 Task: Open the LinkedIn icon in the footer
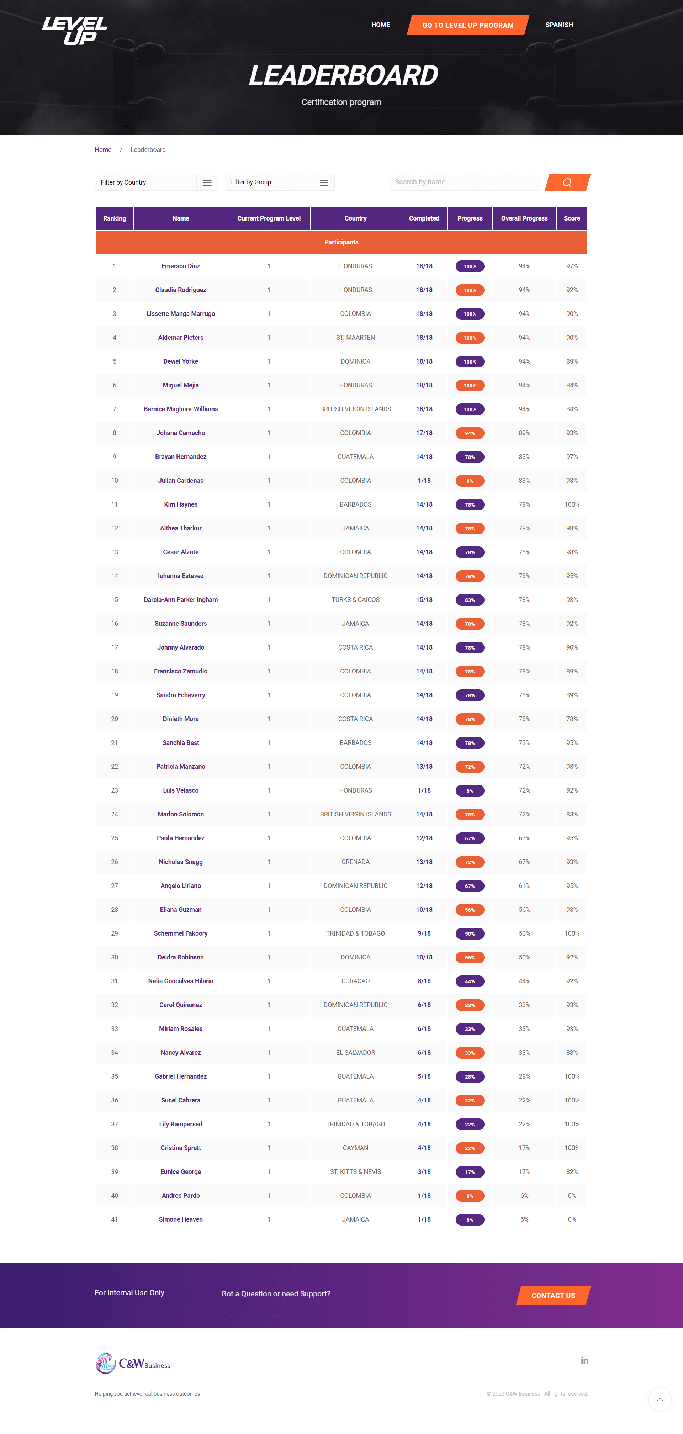click(x=584, y=1360)
